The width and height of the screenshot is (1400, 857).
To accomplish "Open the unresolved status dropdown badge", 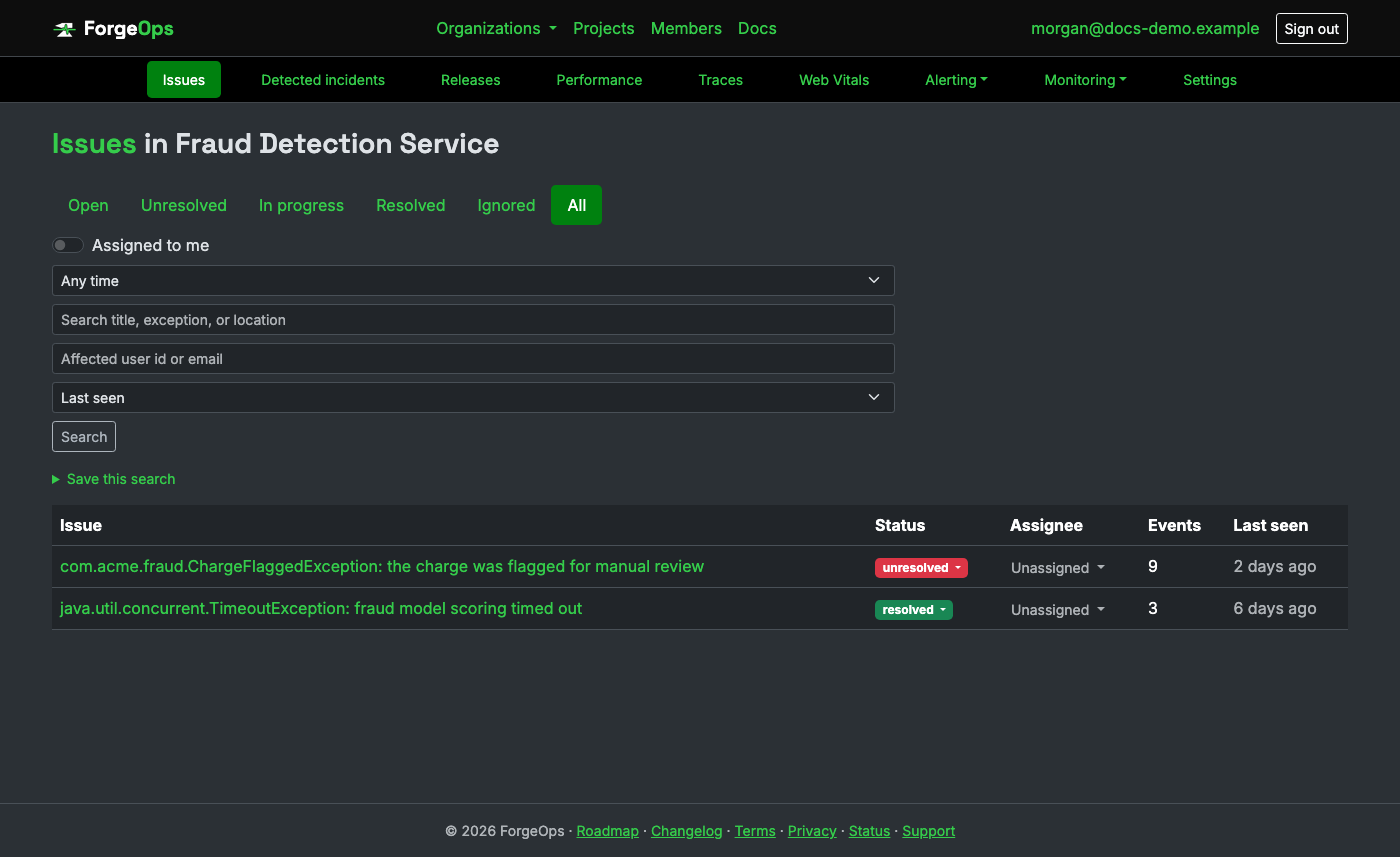I will [x=921, y=568].
